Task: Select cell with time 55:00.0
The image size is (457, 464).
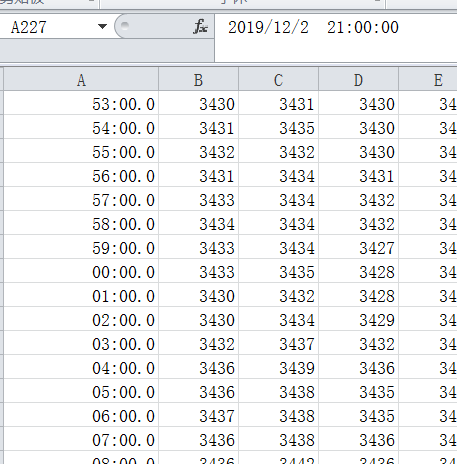Action: pos(81,151)
